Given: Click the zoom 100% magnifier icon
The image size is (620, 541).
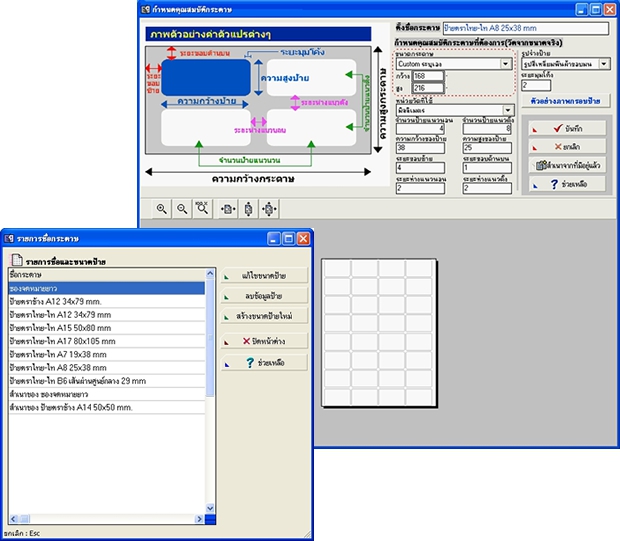Looking at the screenshot, I should point(202,208).
